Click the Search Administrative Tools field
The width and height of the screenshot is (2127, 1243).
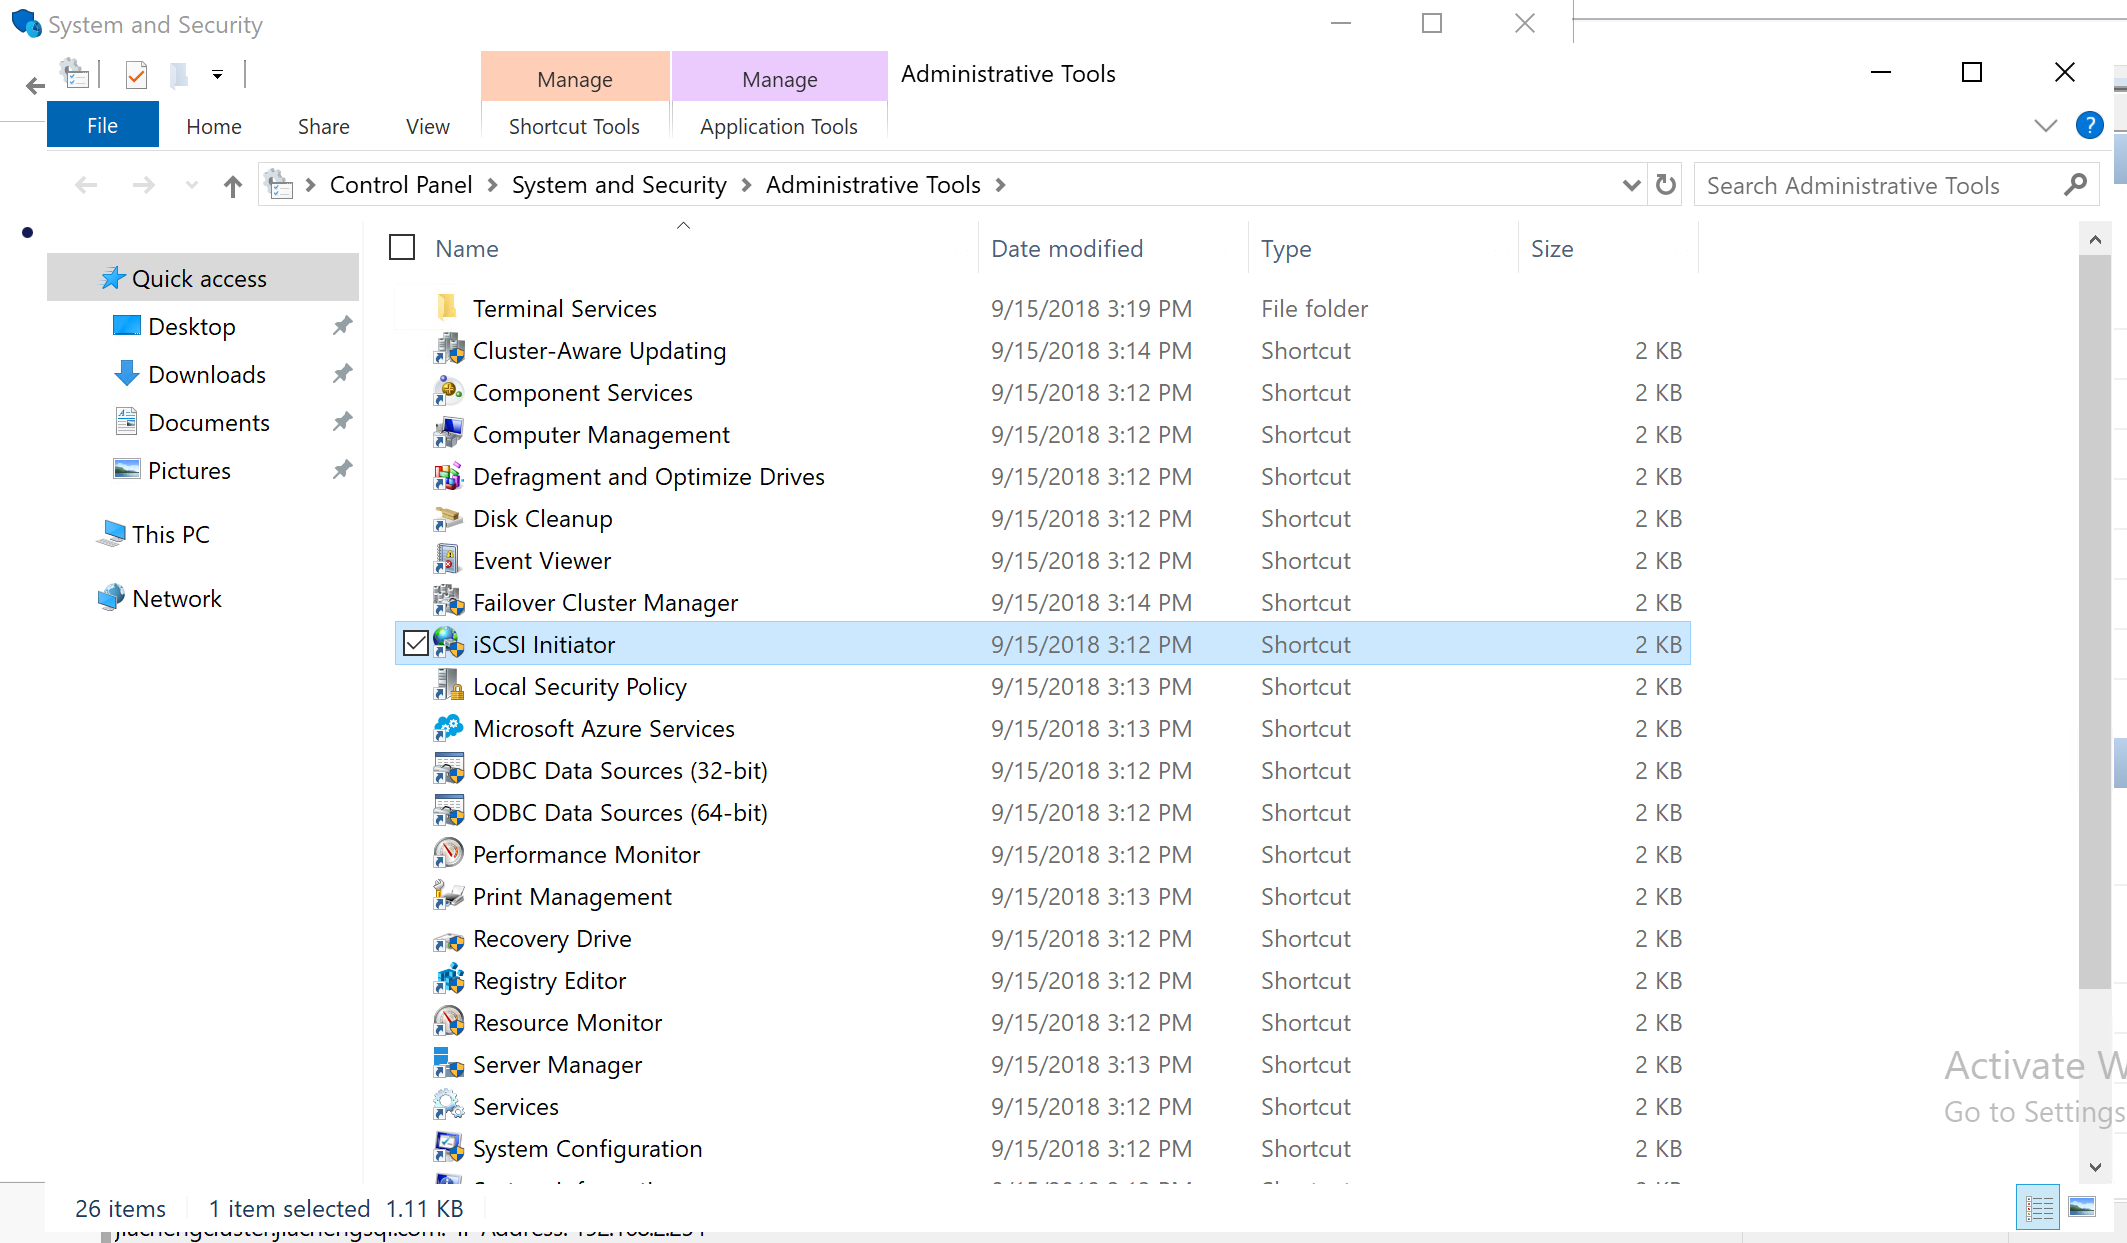click(x=1878, y=186)
